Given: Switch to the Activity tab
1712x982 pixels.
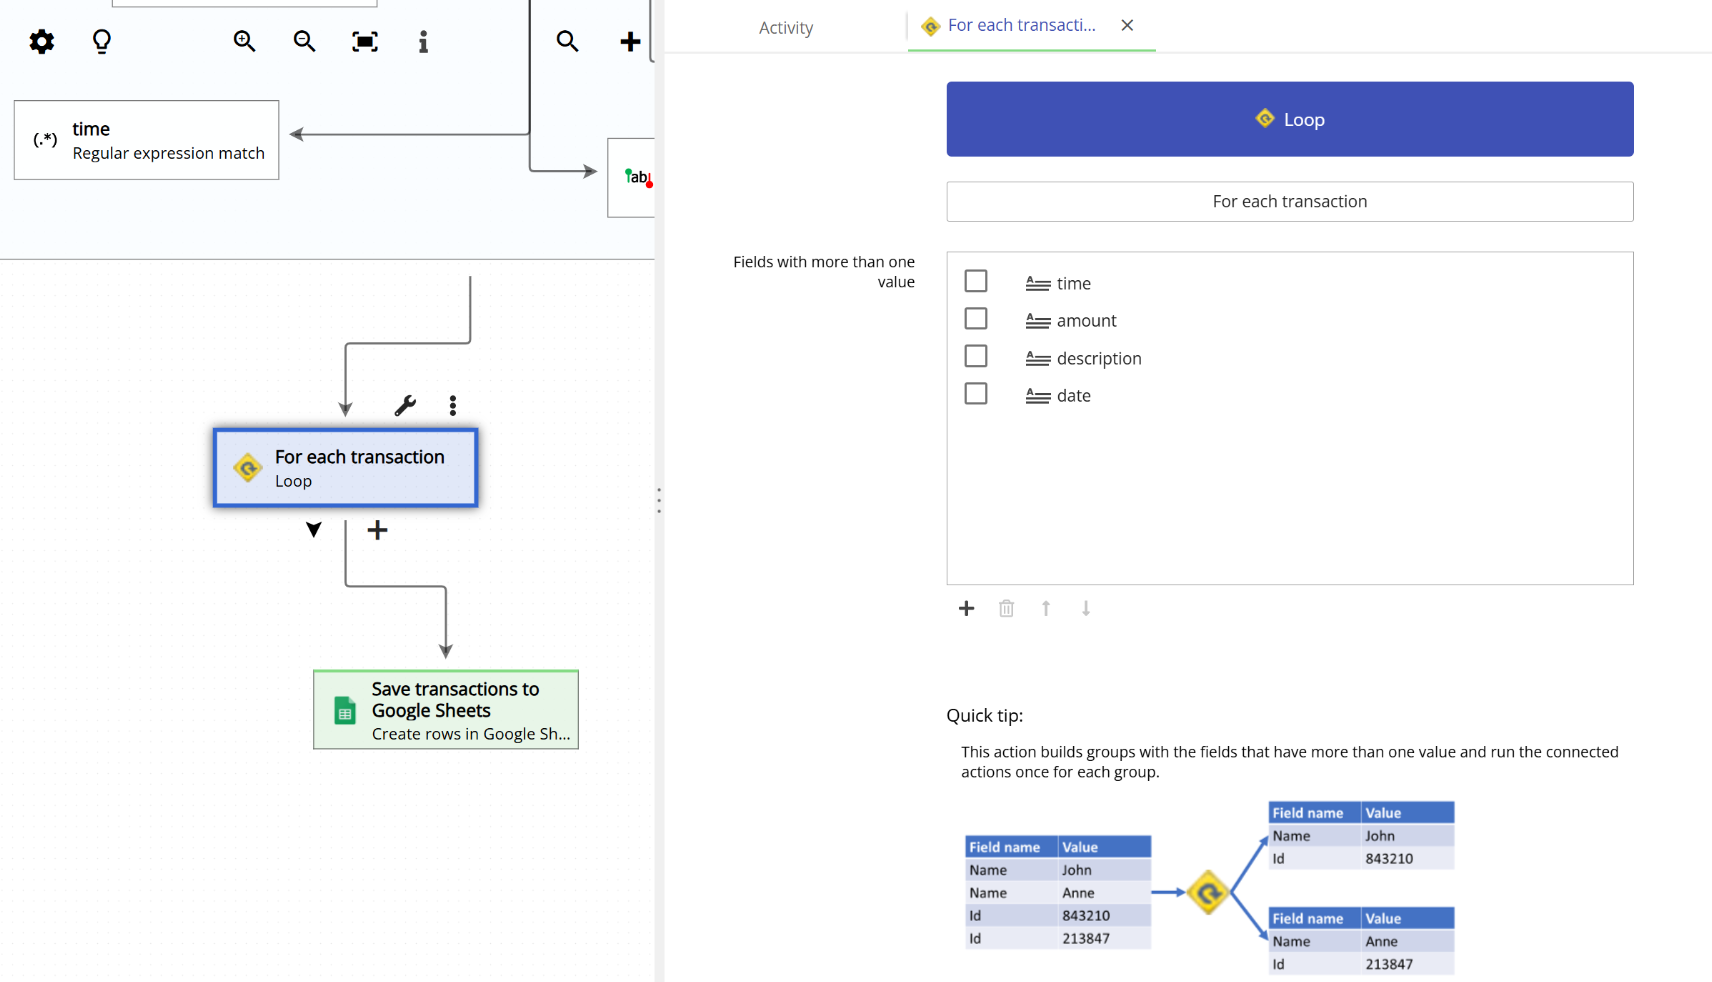Looking at the screenshot, I should pos(786,27).
